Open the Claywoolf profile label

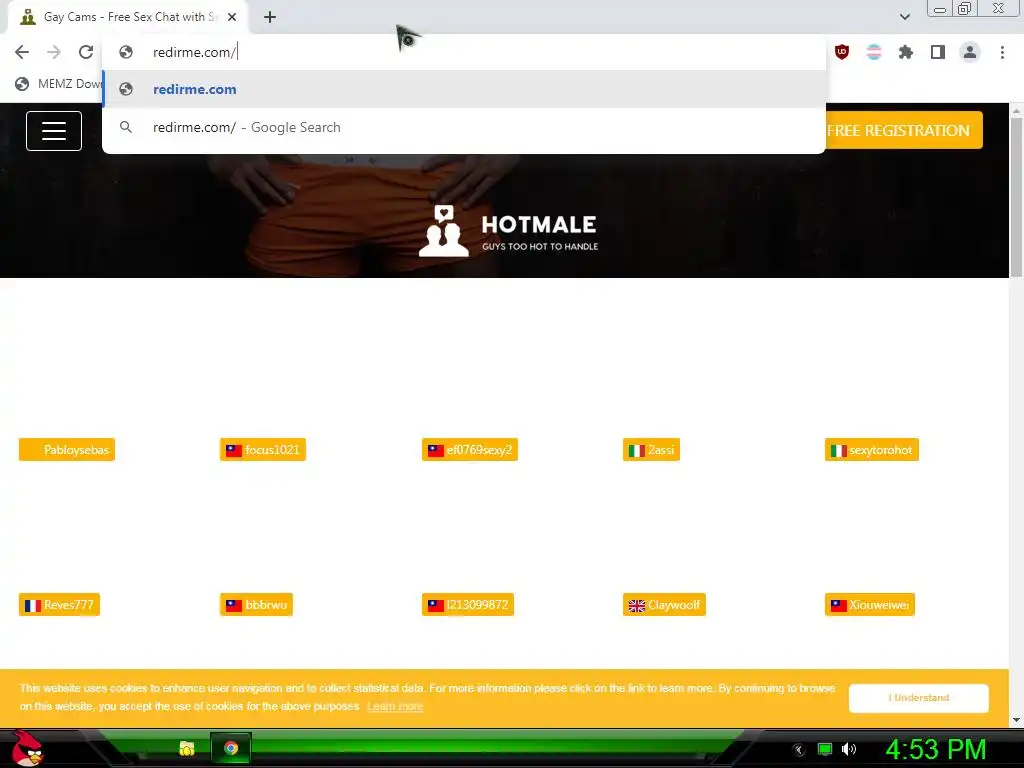coord(664,604)
